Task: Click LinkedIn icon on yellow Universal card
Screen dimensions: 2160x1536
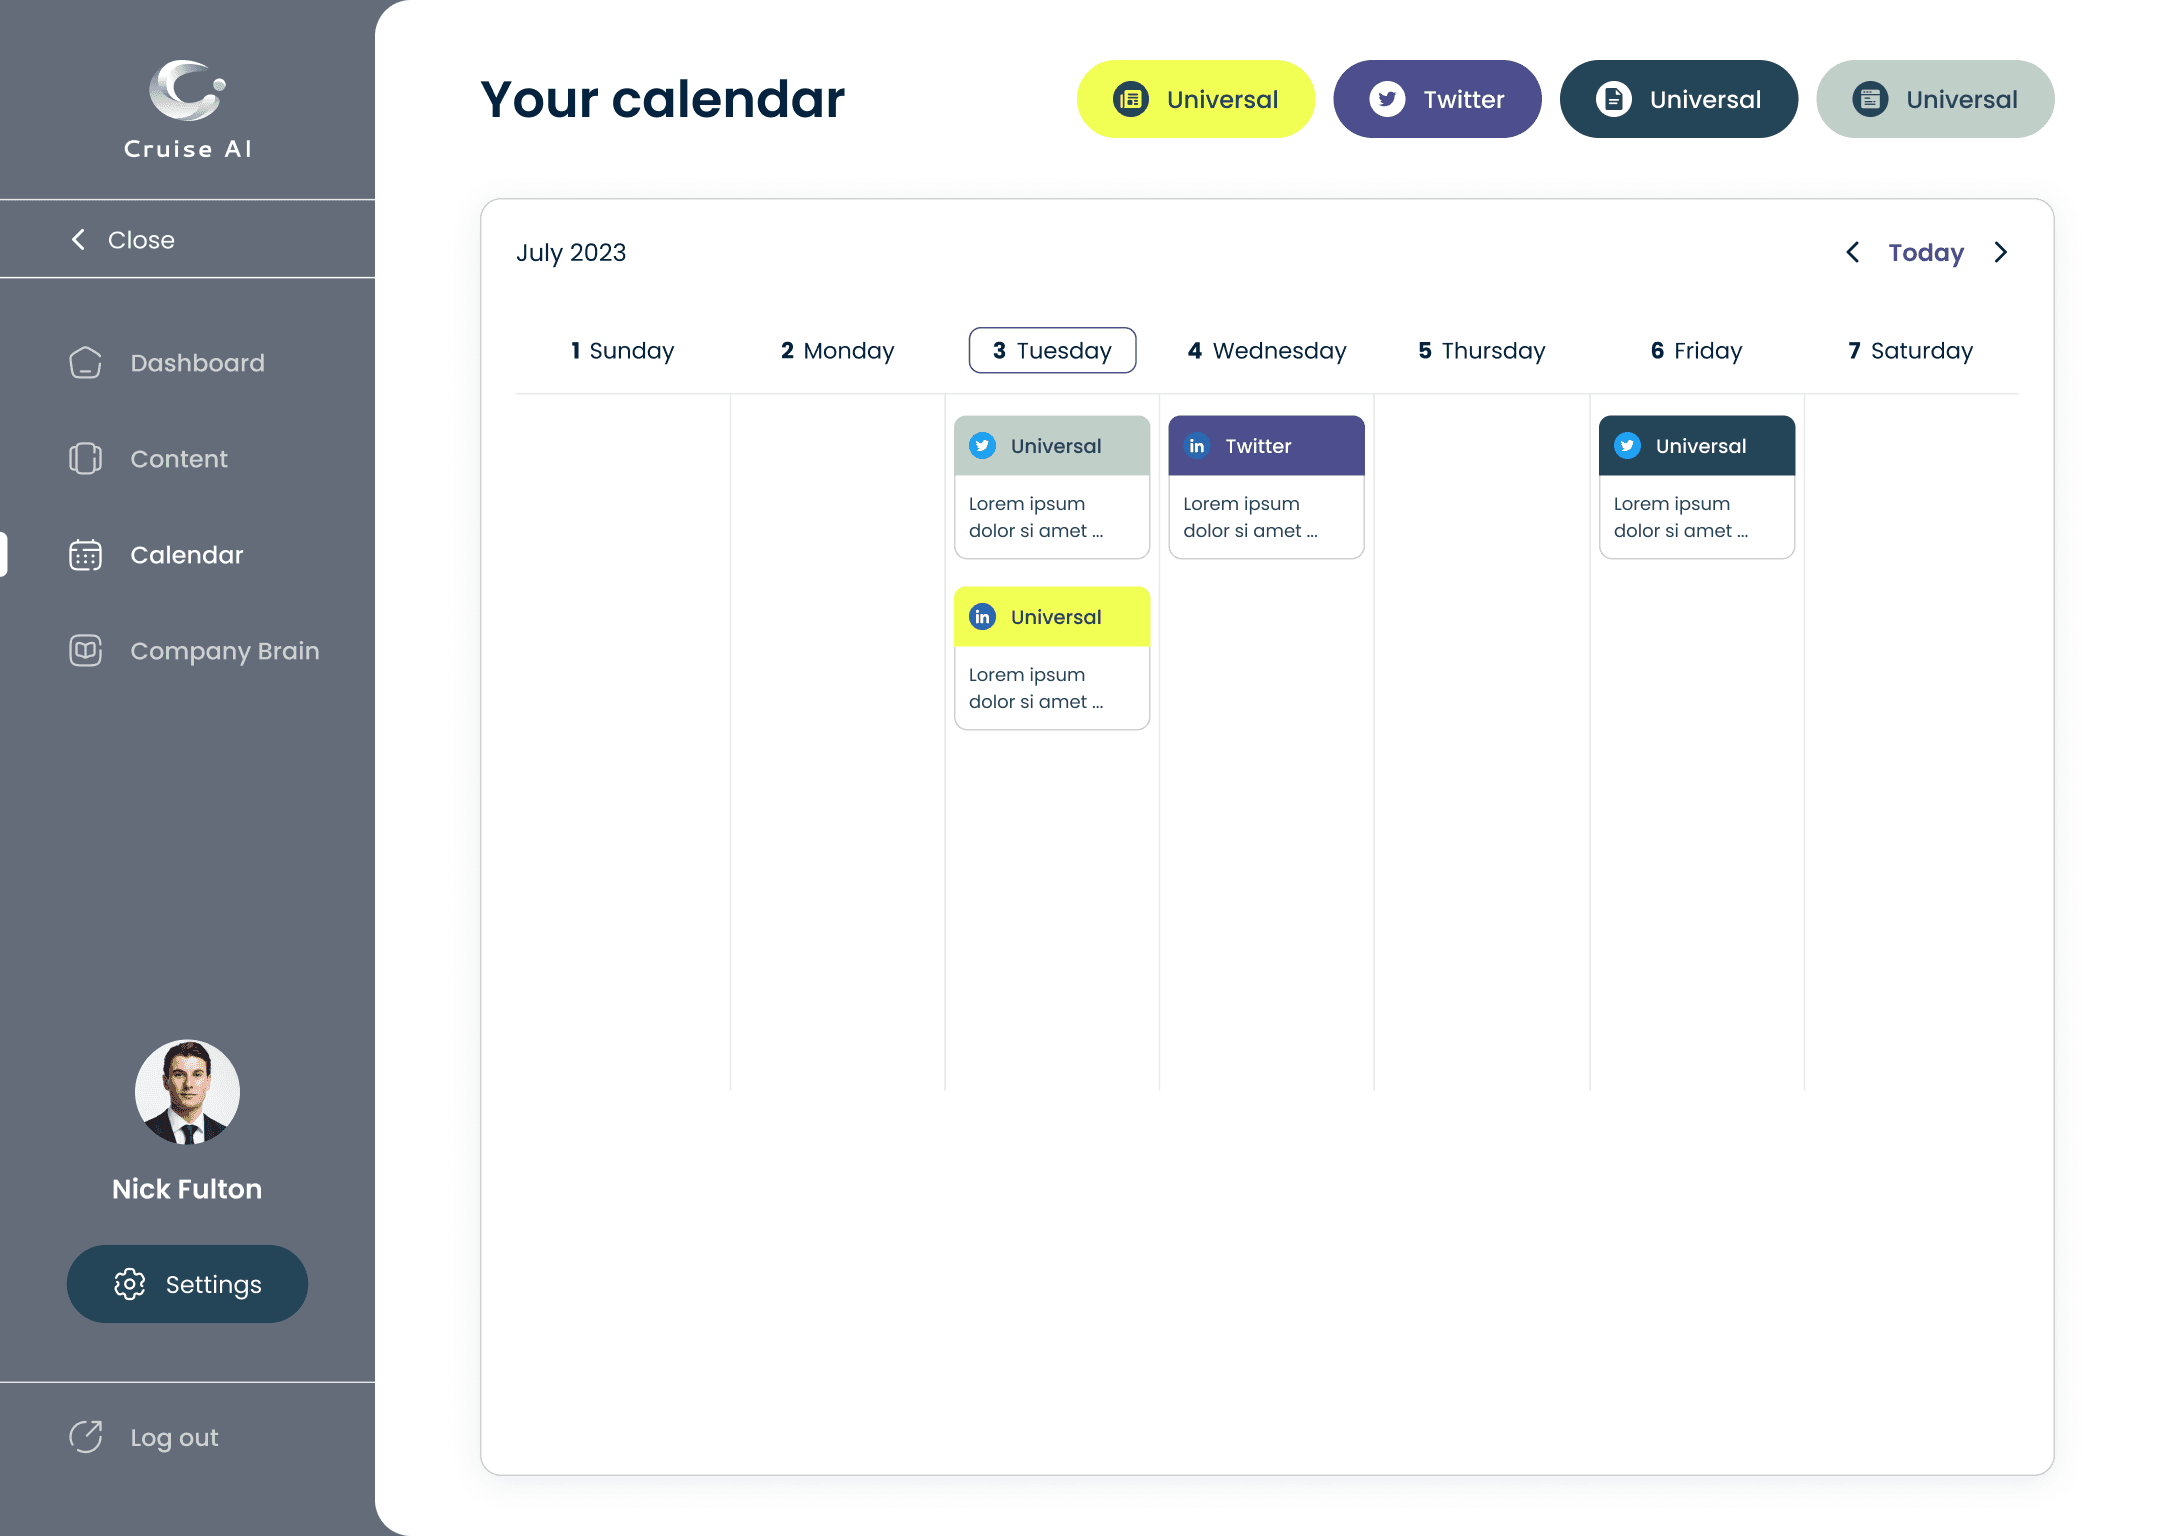Action: 982,617
